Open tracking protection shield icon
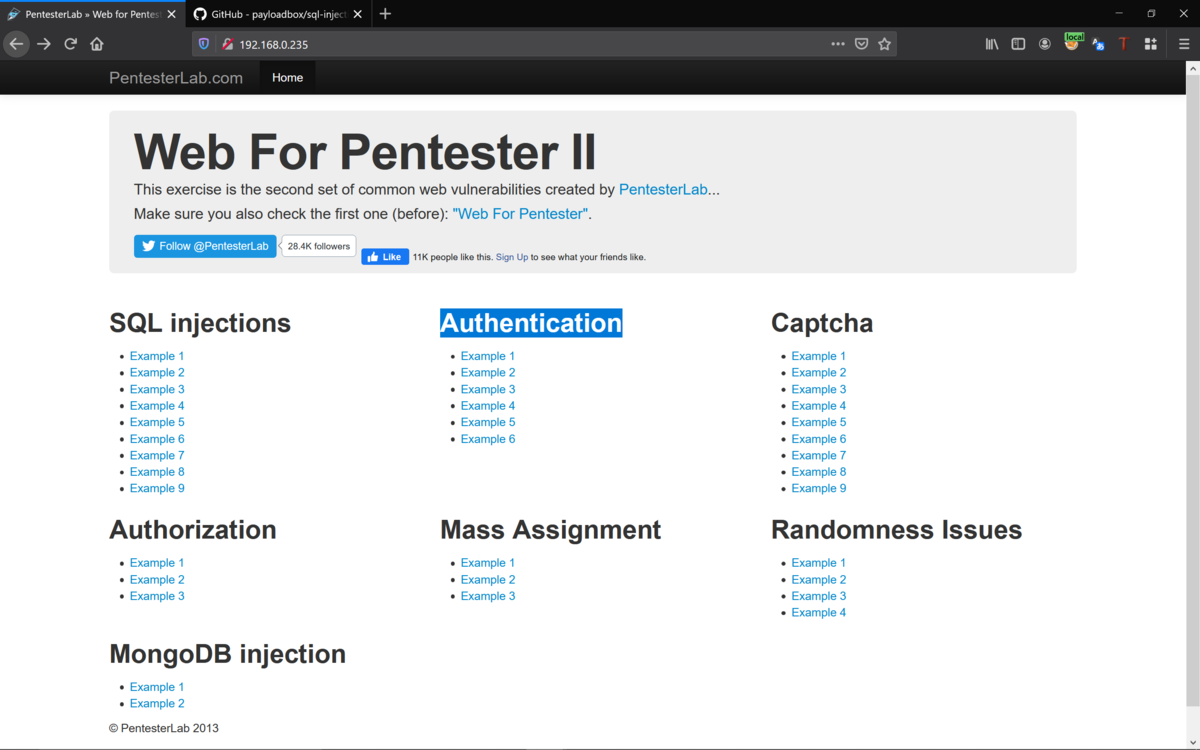Screen dimensions: 1200x750 coord(204,44)
